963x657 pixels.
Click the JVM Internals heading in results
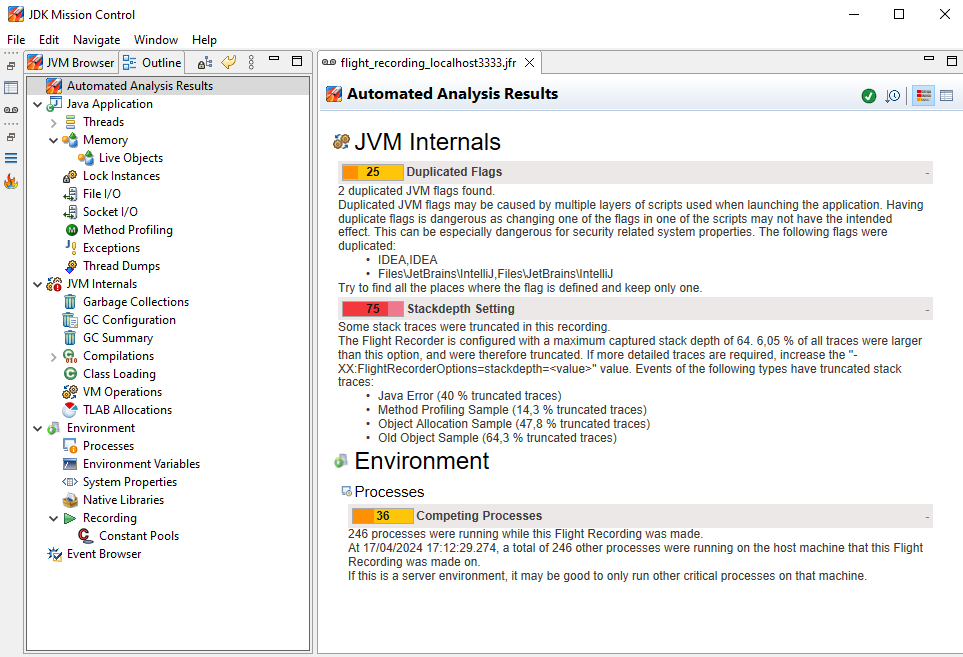point(427,142)
